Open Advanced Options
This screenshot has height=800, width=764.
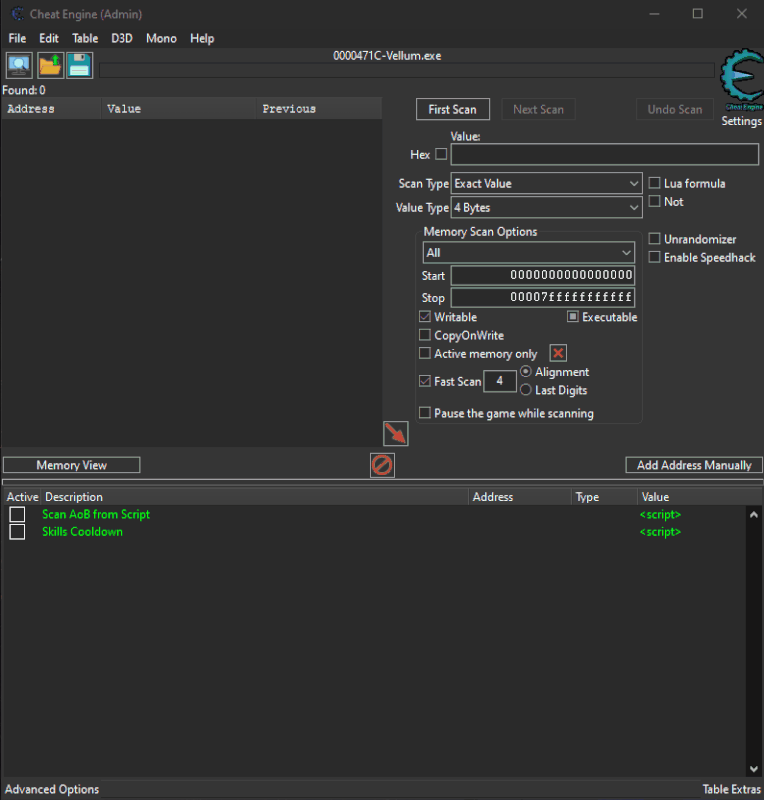click(x=52, y=789)
